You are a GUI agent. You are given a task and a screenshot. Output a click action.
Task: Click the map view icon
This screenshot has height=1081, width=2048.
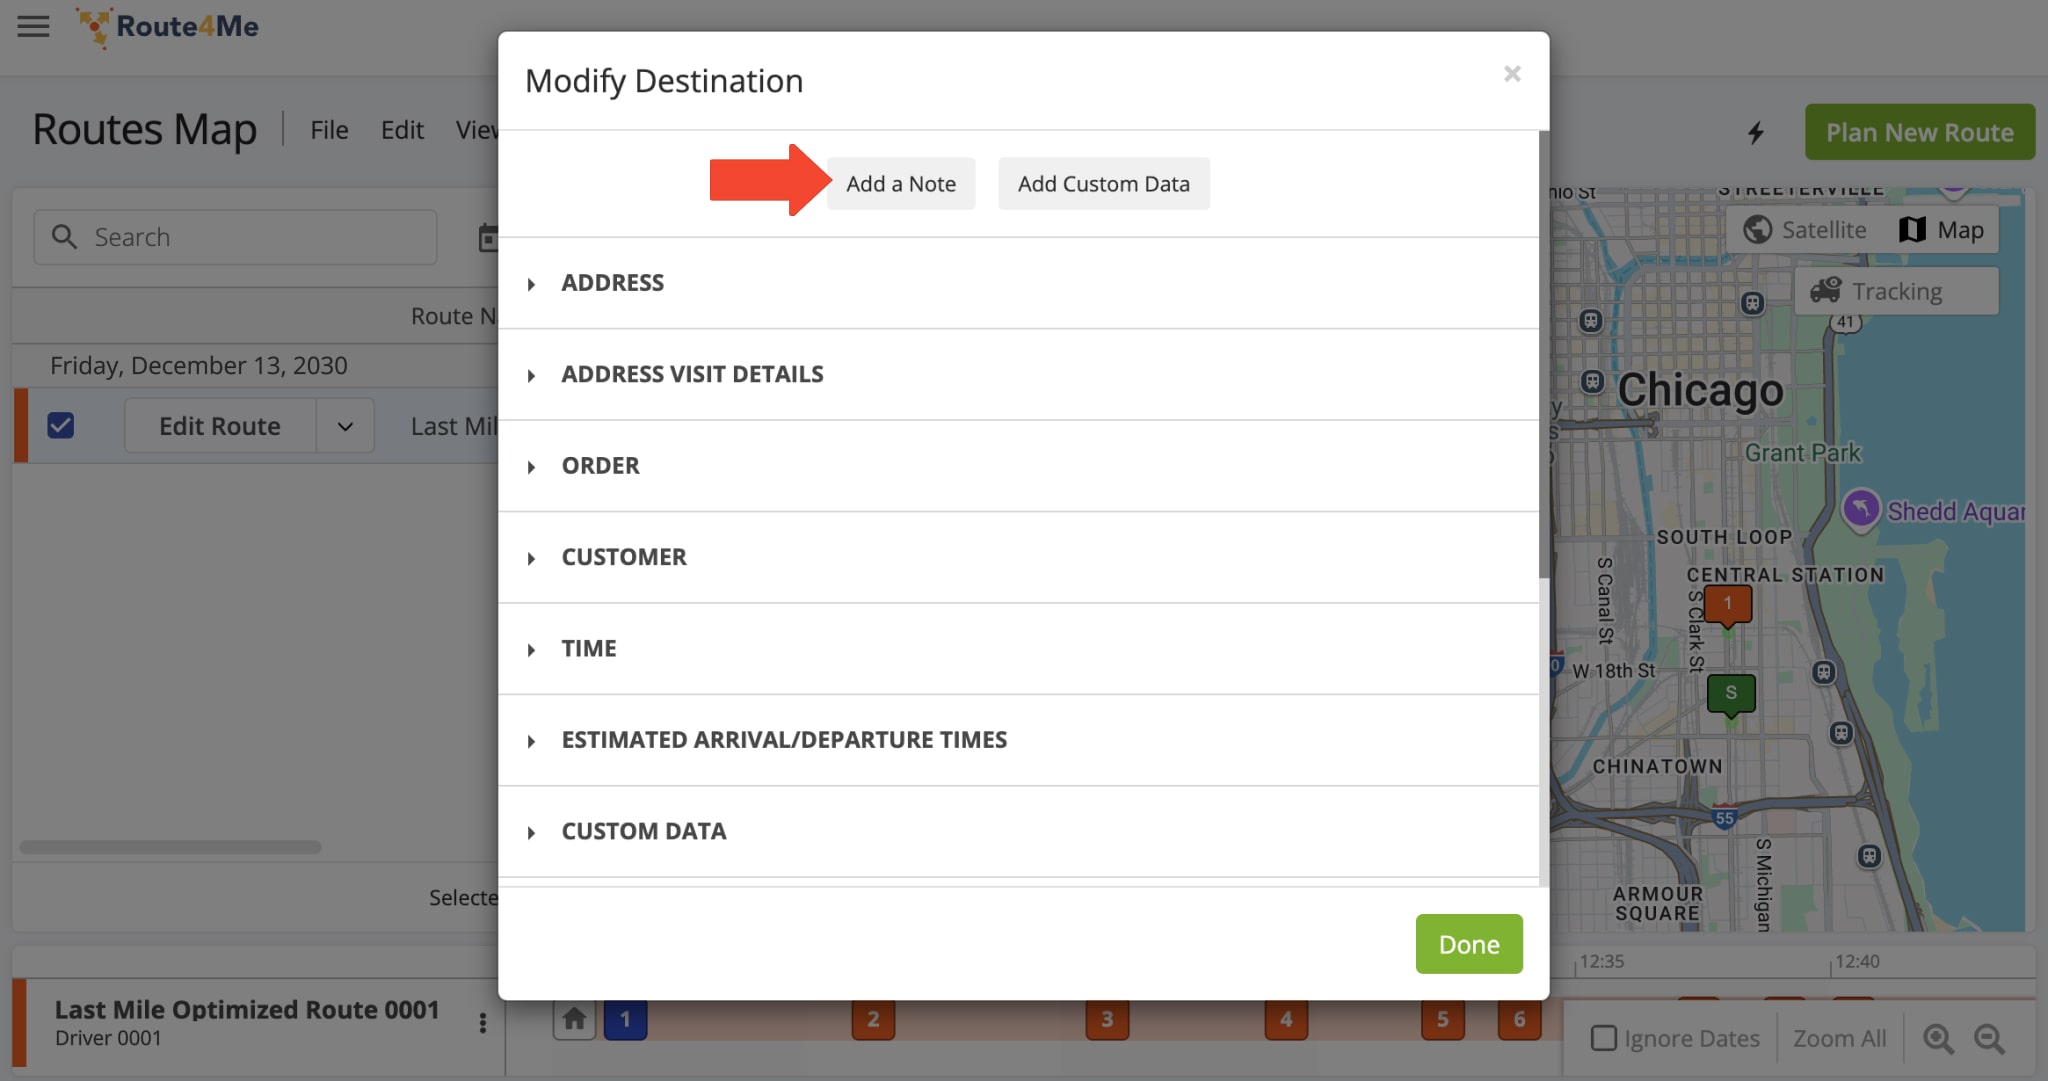pos(1911,229)
